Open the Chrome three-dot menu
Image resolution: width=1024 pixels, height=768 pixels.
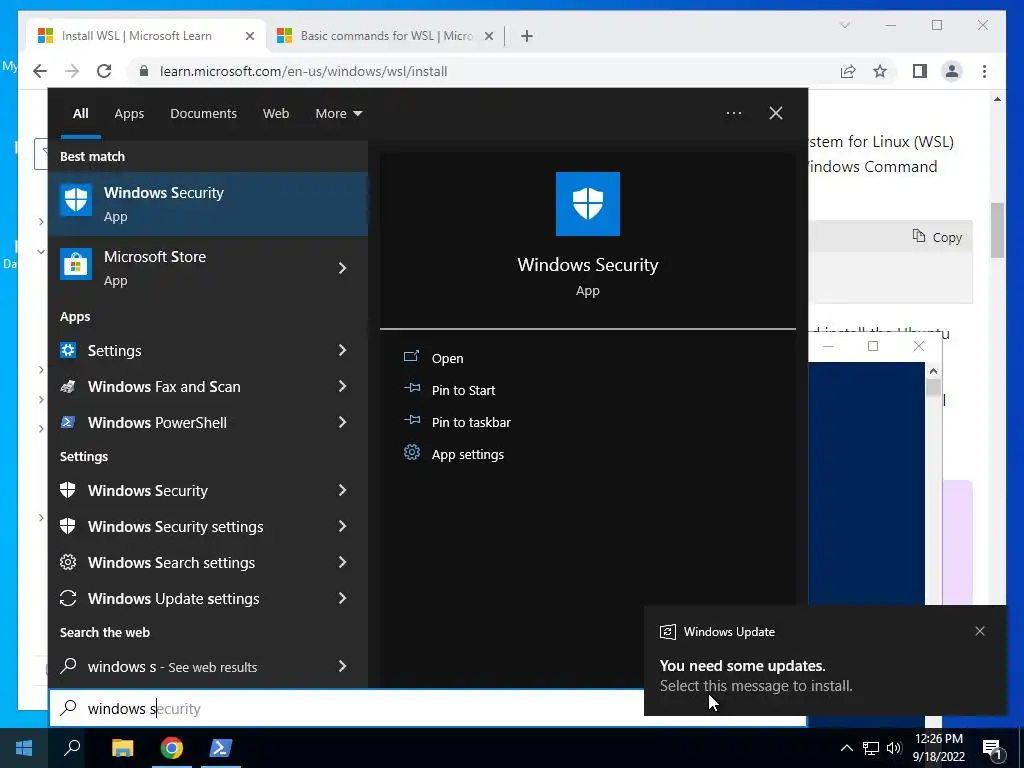[984, 71]
